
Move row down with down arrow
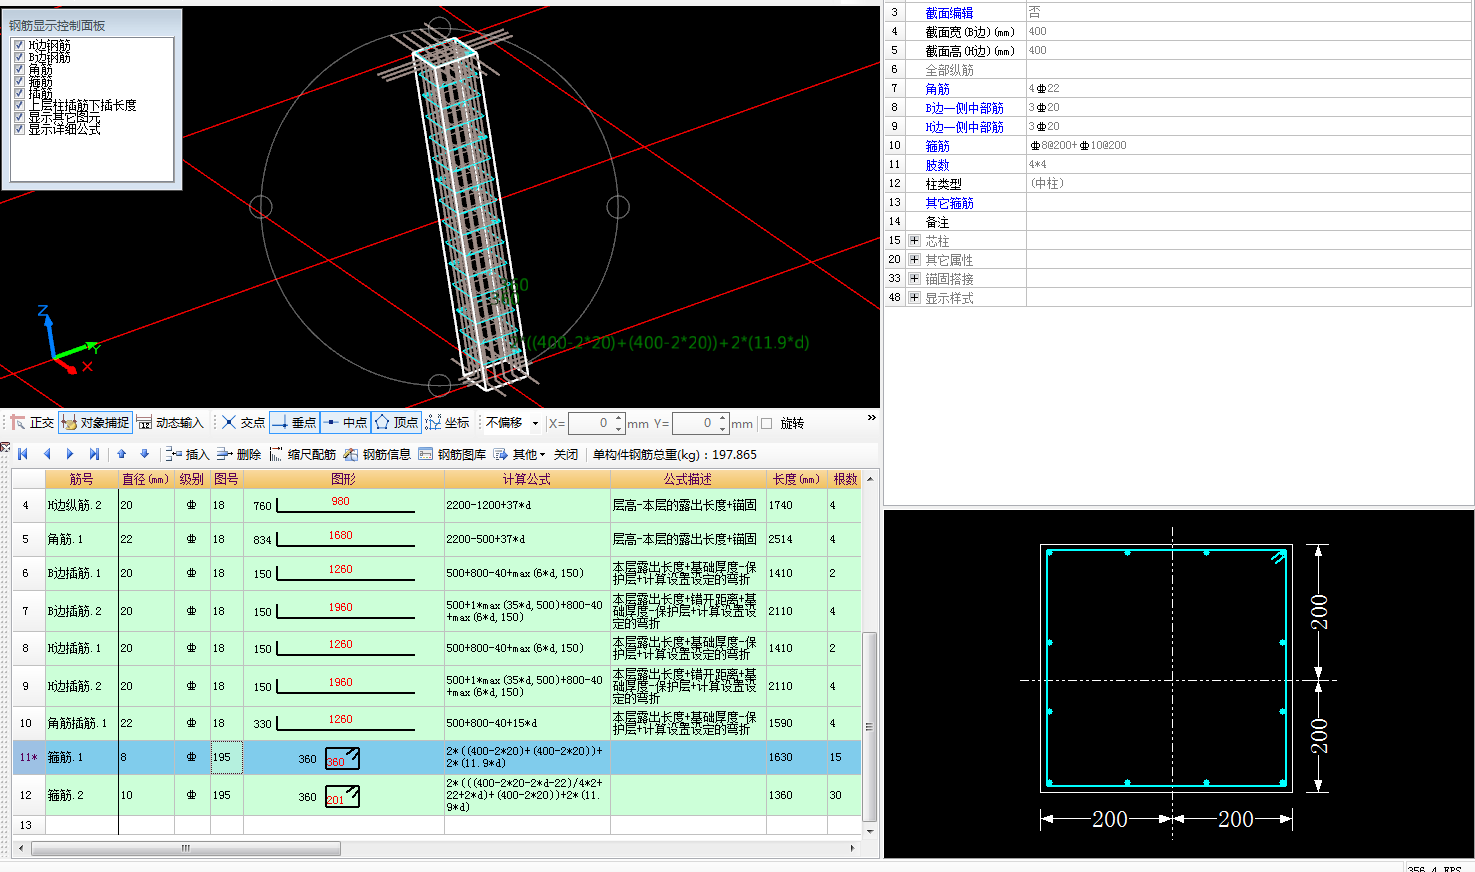[x=145, y=454]
